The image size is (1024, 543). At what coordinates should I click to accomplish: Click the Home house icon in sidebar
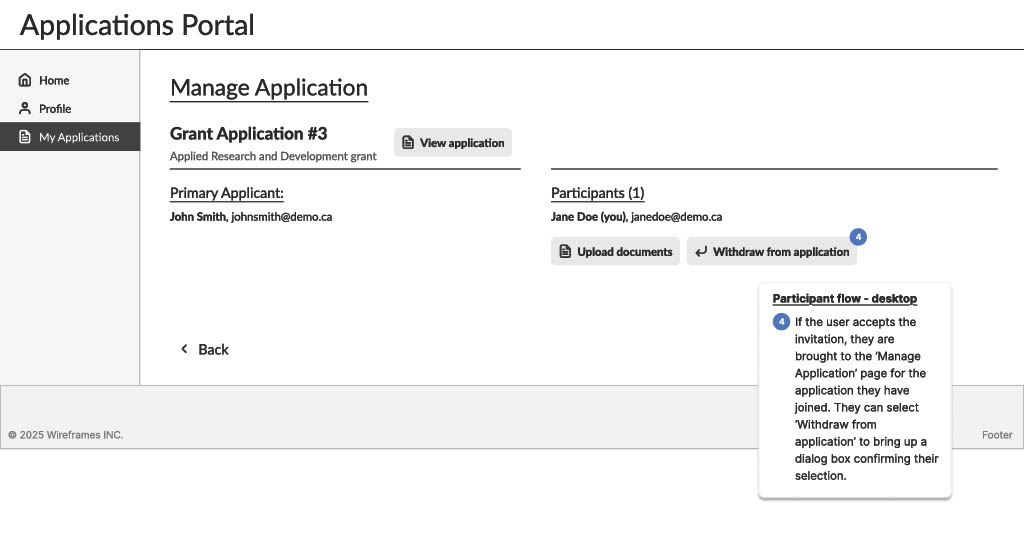[25, 80]
